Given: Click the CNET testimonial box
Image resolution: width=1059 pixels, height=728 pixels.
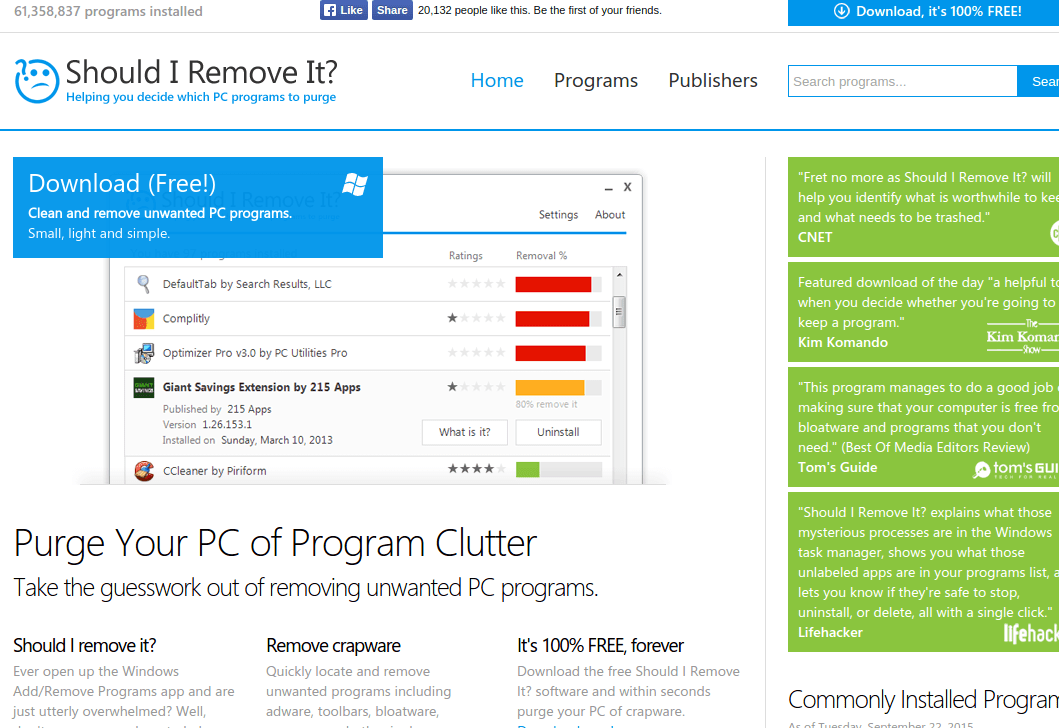Looking at the screenshot, I should coord(923,207).
